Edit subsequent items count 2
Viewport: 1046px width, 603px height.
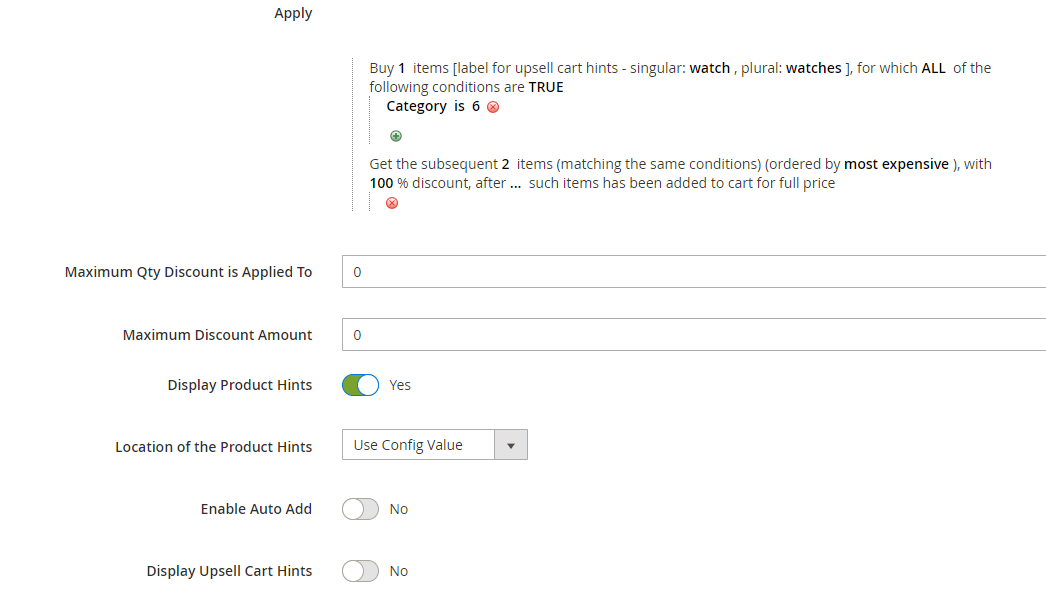(x=506, y=164)
